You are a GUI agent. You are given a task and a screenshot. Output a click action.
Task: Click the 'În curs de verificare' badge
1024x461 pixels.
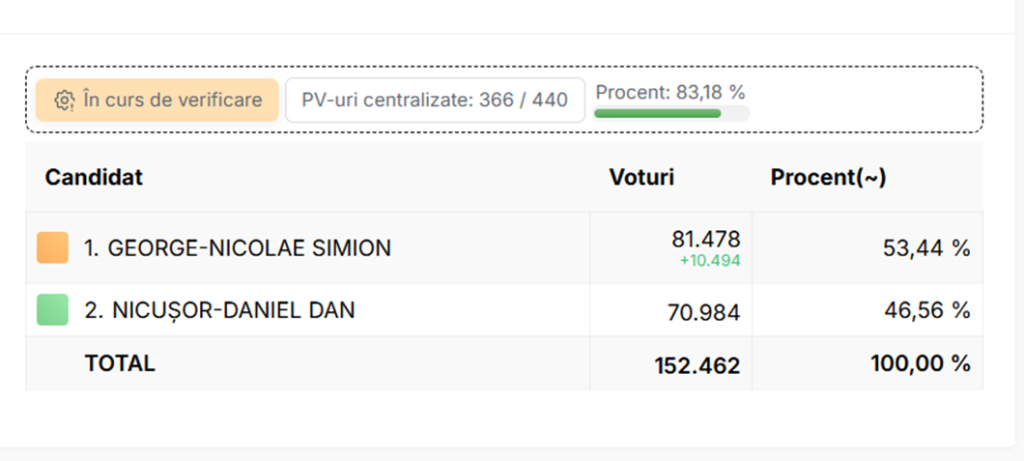tap(157, 100)
